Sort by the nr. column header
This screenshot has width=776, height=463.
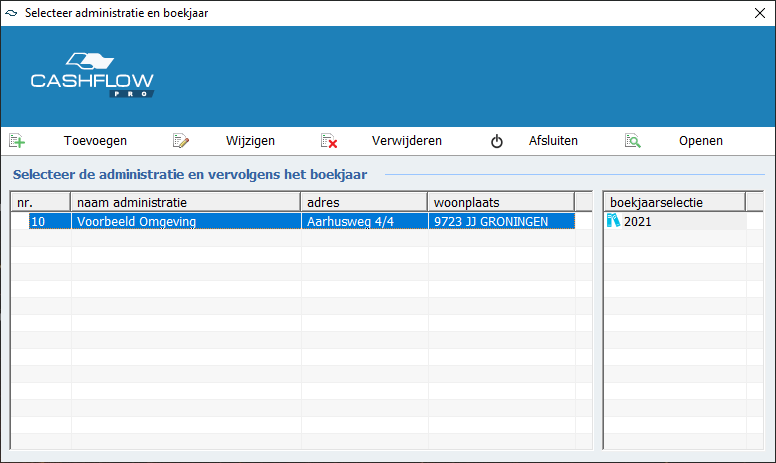[41, 202]
